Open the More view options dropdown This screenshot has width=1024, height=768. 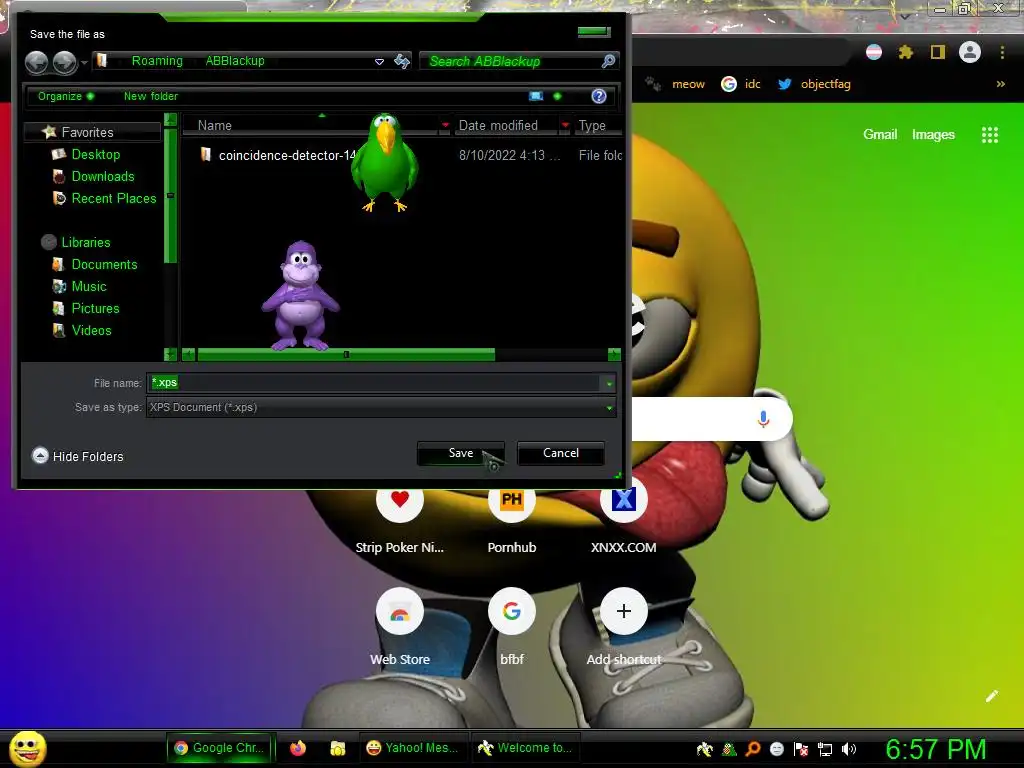pyautogui.click(x=557, y=96)
